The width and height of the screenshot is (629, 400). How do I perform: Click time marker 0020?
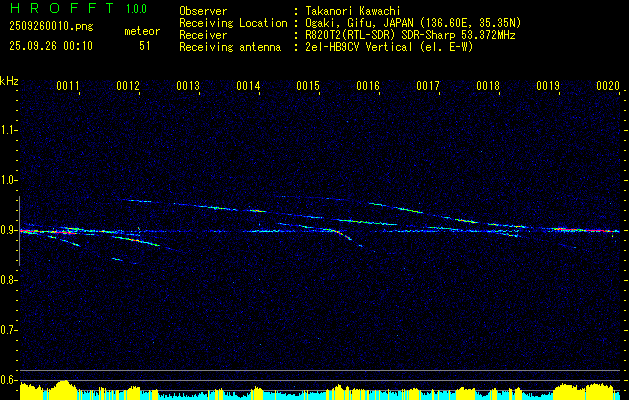(608, 86)
